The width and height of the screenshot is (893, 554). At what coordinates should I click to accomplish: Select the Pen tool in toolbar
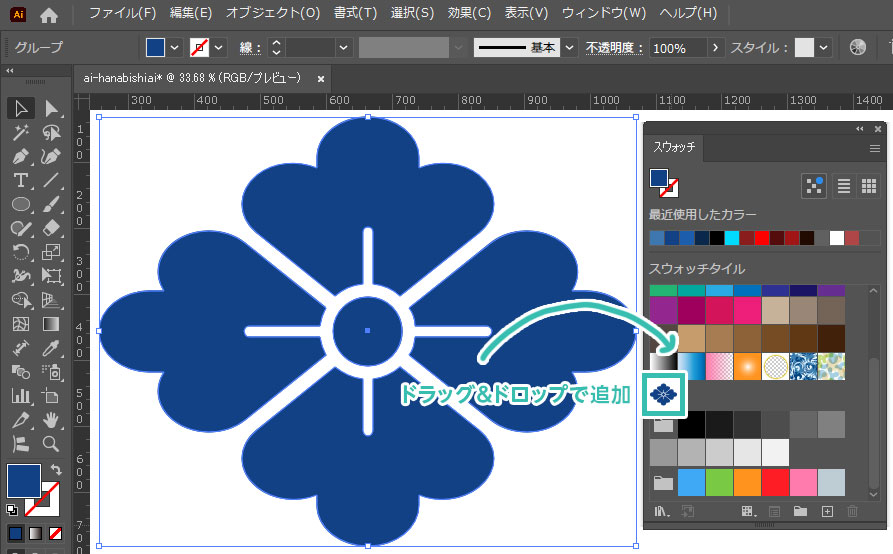tap(21, 156)
